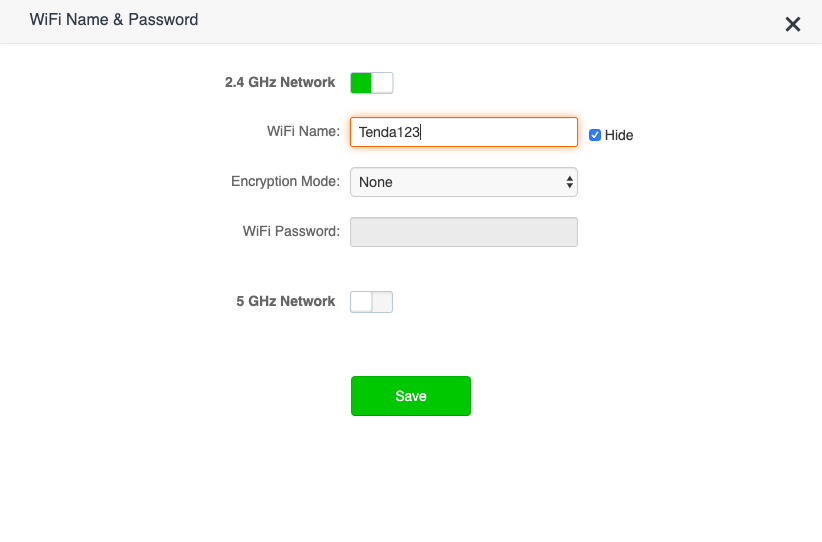Uncheck the Hide checkbox

pos(594,135)
